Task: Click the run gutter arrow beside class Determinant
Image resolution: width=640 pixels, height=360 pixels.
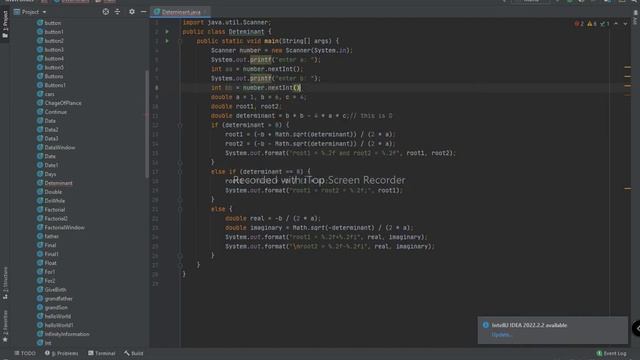Action: [167, 31]
